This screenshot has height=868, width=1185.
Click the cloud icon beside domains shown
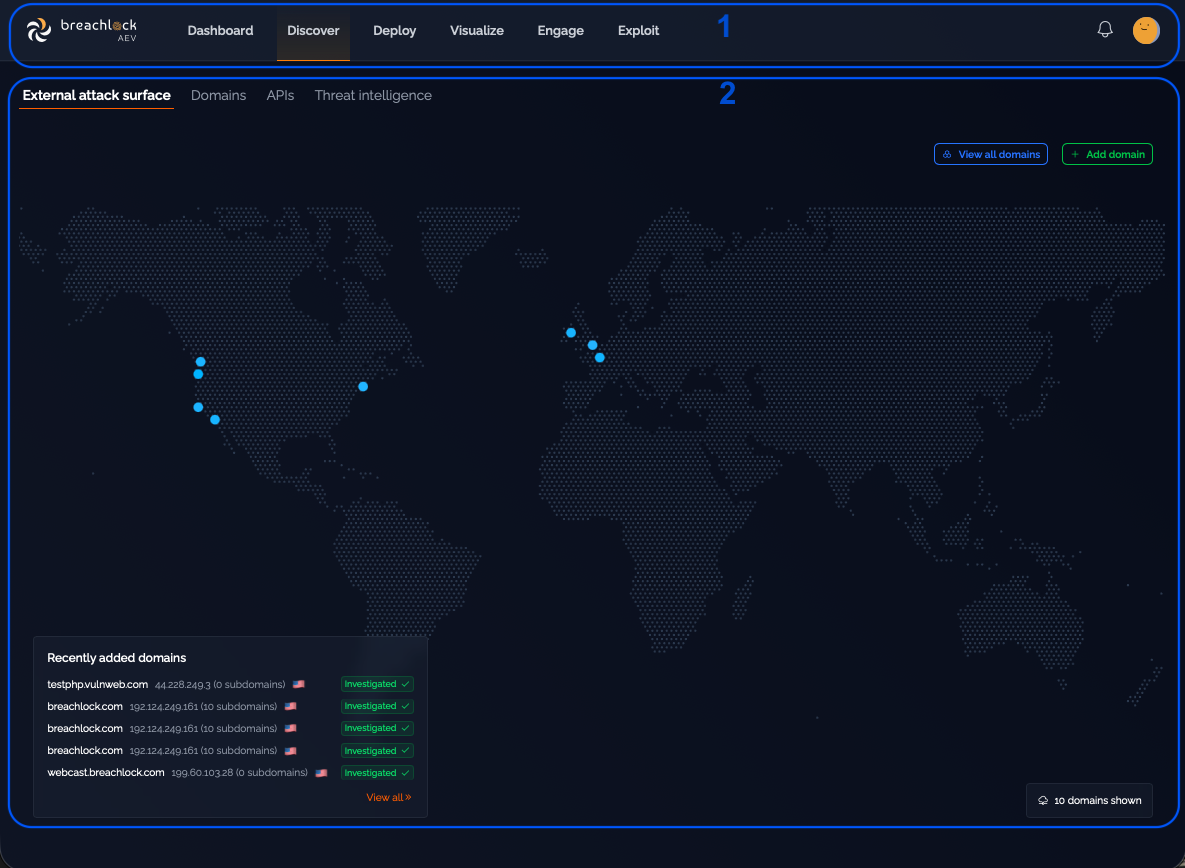tap(1043, 801)
